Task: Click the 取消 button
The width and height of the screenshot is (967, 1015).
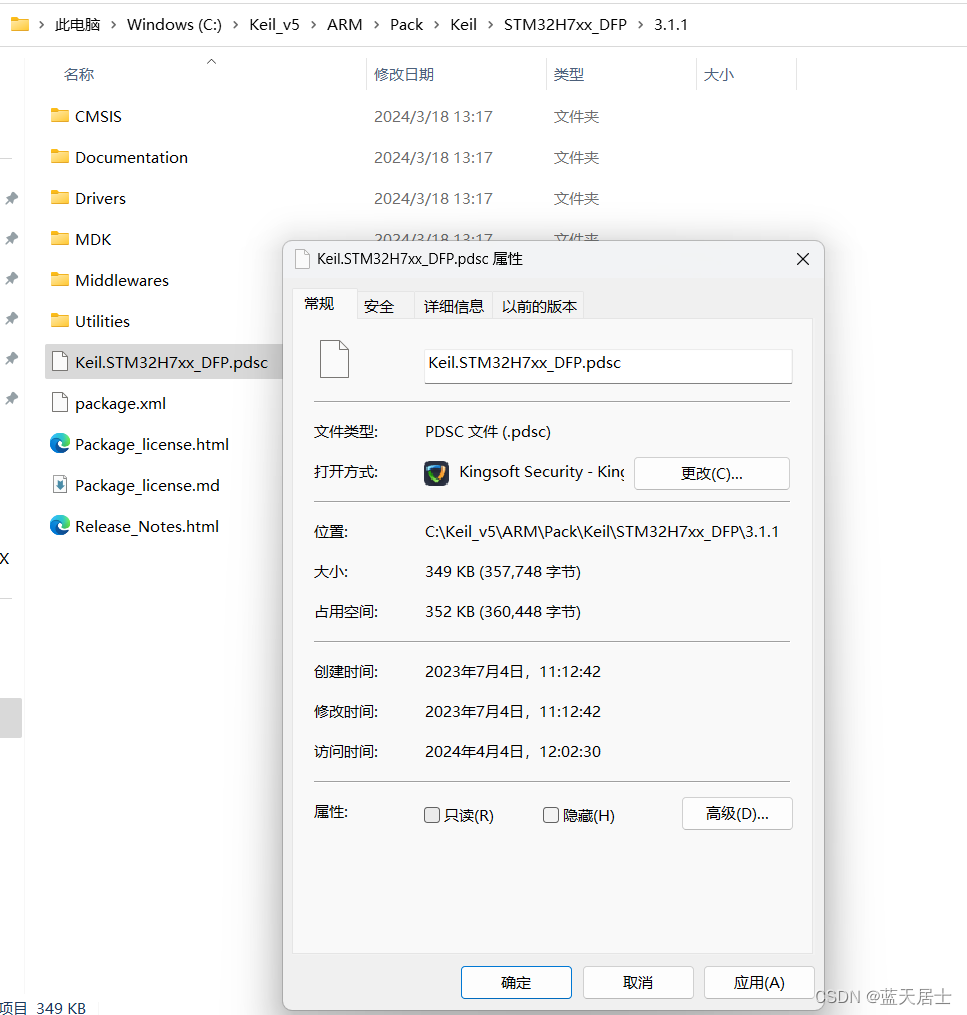Action: click(x=638, y=983)
